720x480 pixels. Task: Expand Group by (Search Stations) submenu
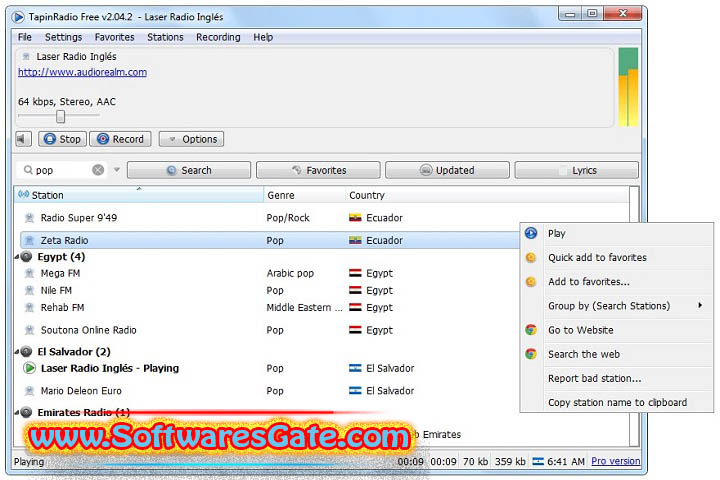pyautogui.click(x=617, y=306)
